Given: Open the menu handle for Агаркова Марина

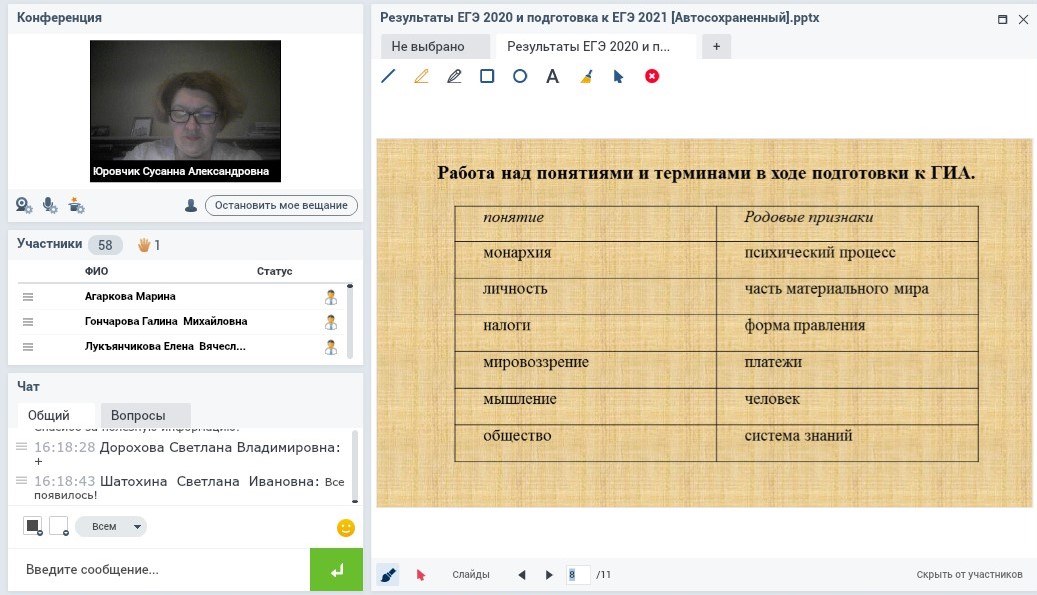Looking at the screenshot, I should coord(28,297).
